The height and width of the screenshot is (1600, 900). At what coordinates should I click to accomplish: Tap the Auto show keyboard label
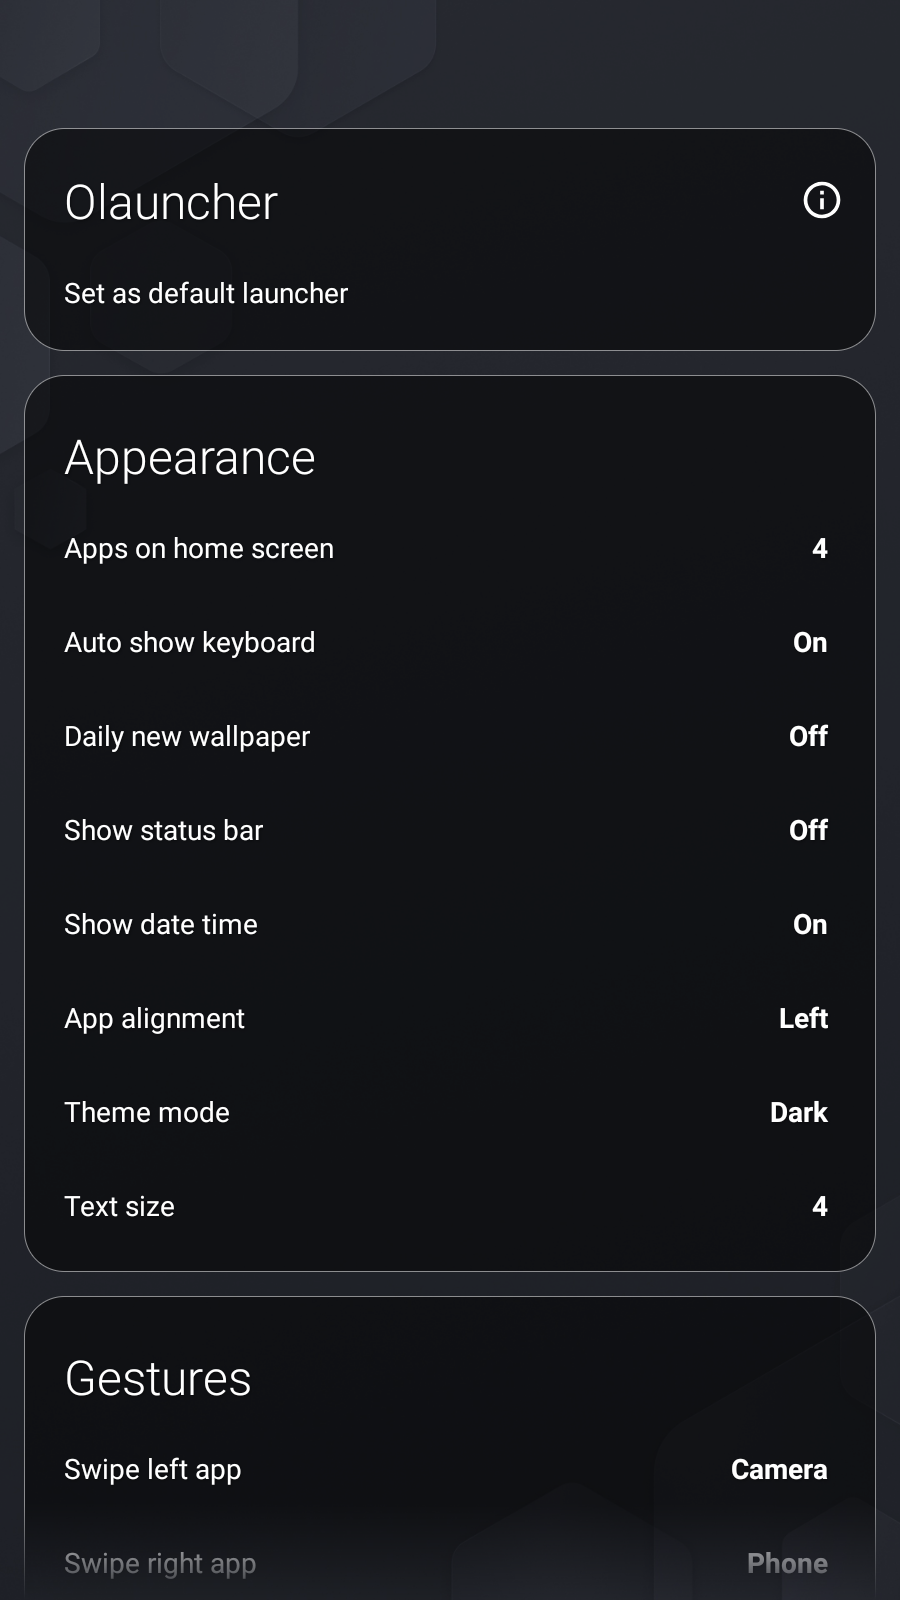click(190, 642)
